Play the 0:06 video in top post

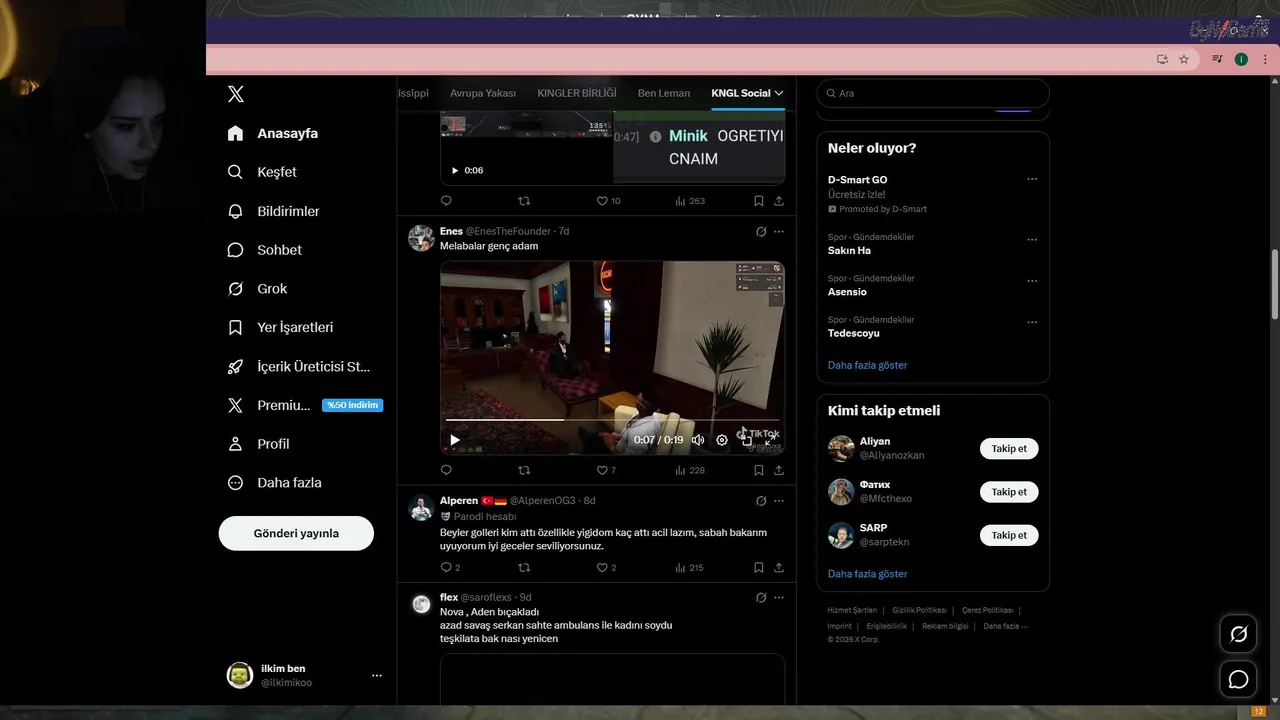455,171
